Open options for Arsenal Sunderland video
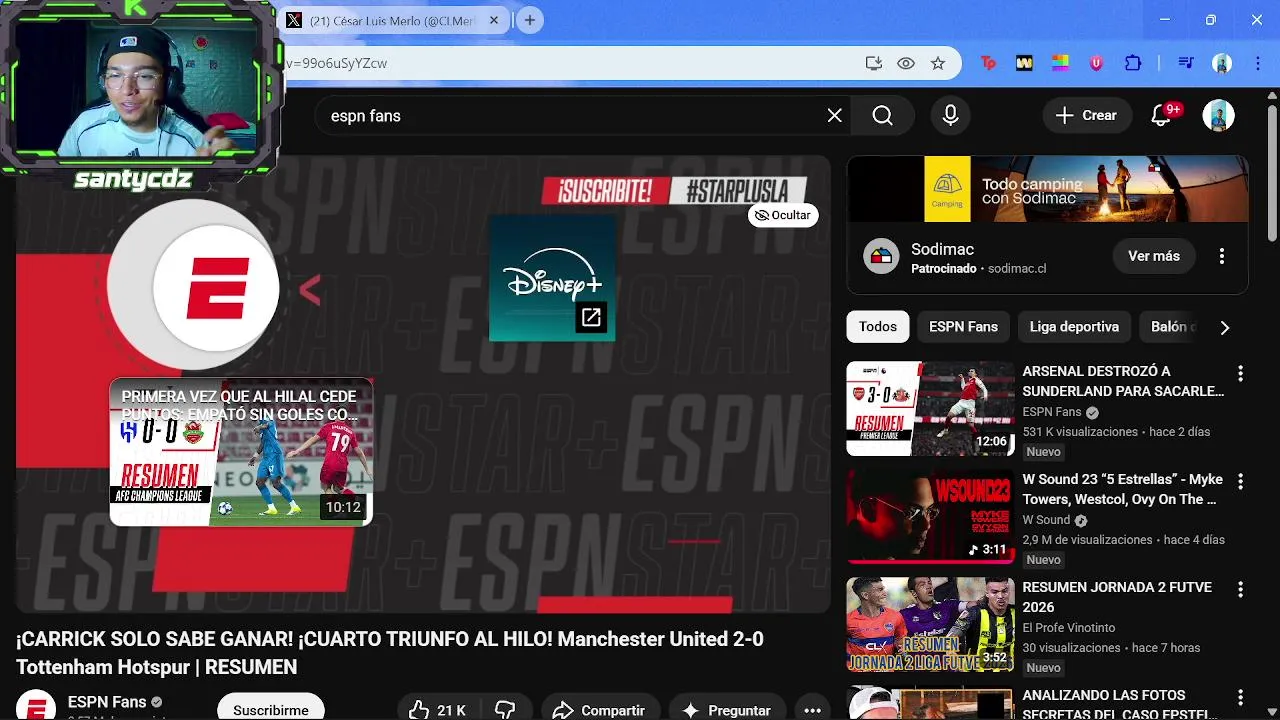This screenshot has height=720, width=1280. (x=1240, y=374)
